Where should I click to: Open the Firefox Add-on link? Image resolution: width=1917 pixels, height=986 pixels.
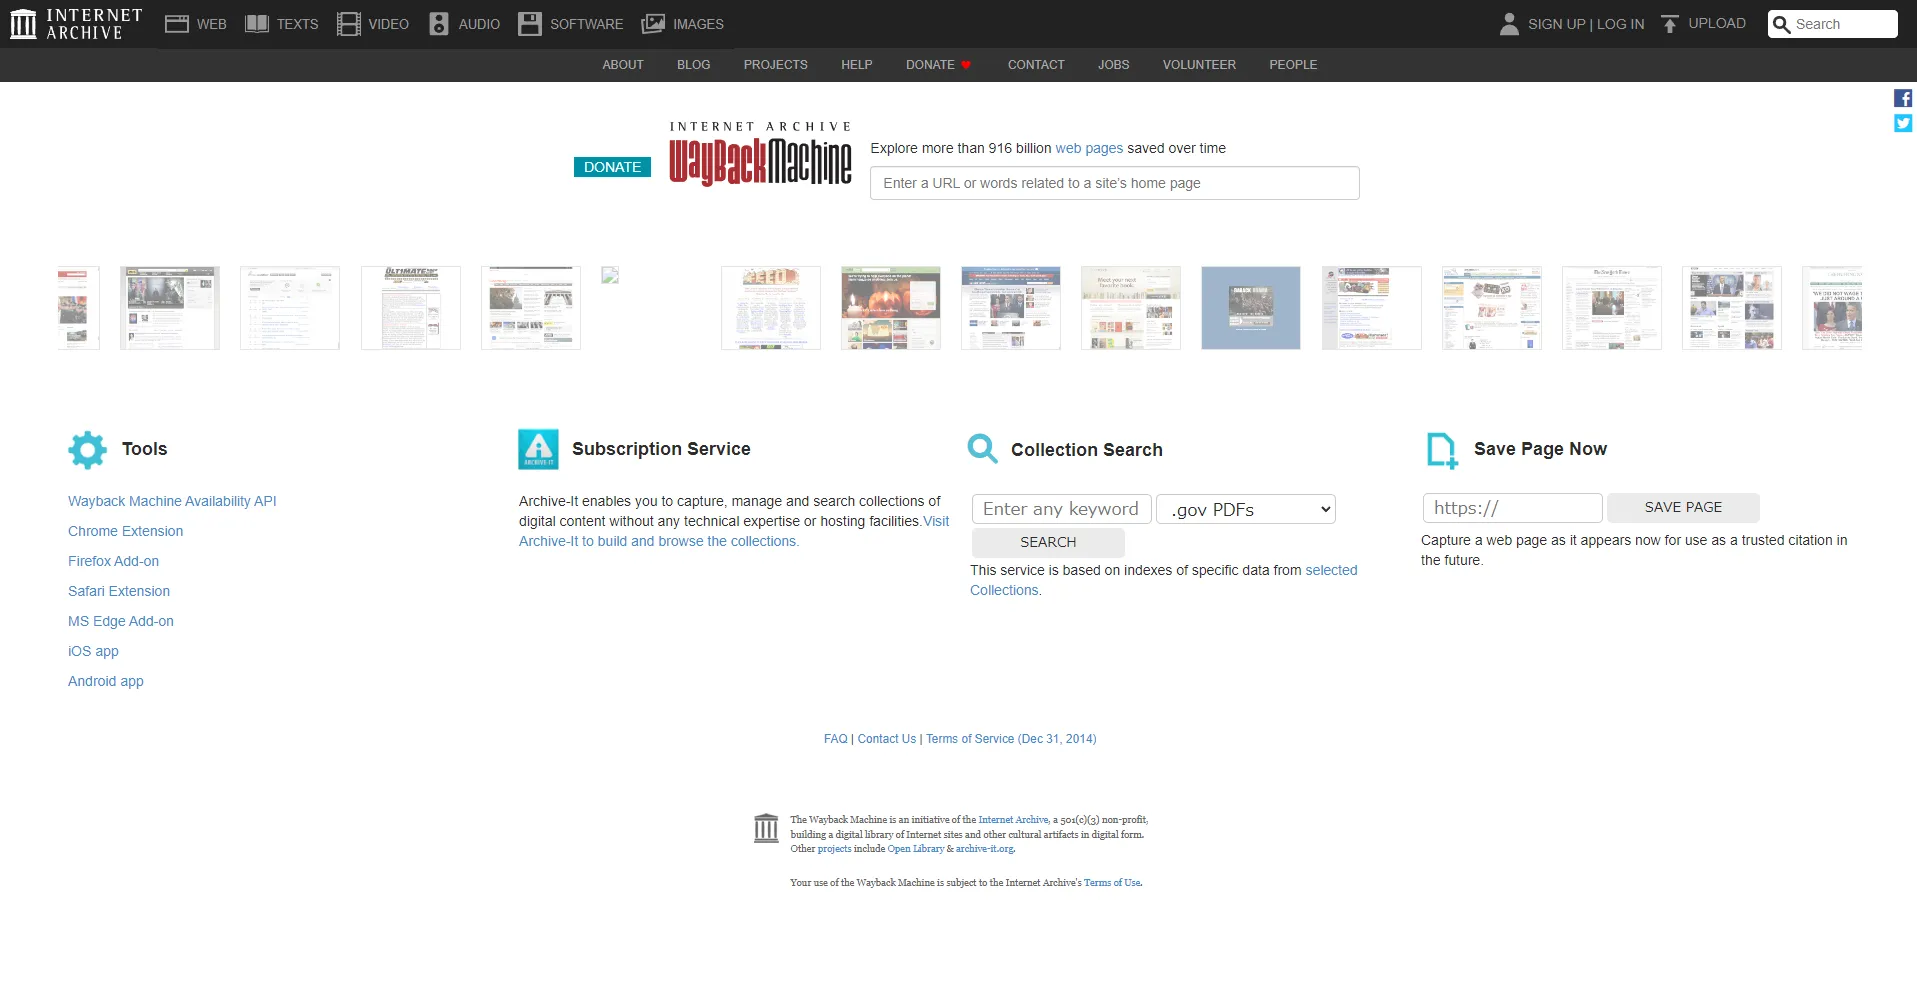pos(113,561)
